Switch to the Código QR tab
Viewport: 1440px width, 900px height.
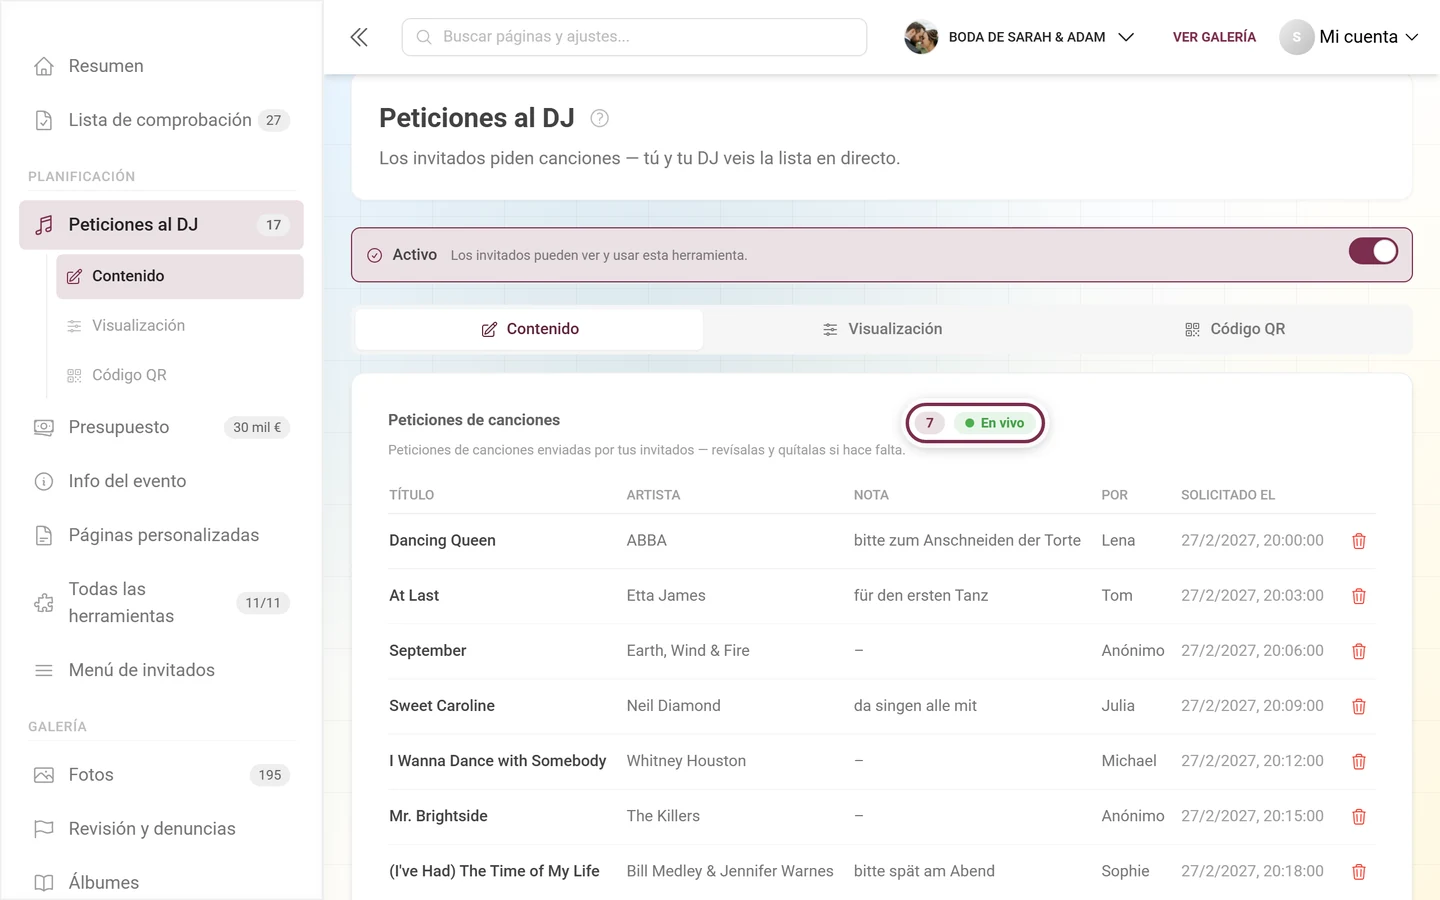tap(1234, 329)
